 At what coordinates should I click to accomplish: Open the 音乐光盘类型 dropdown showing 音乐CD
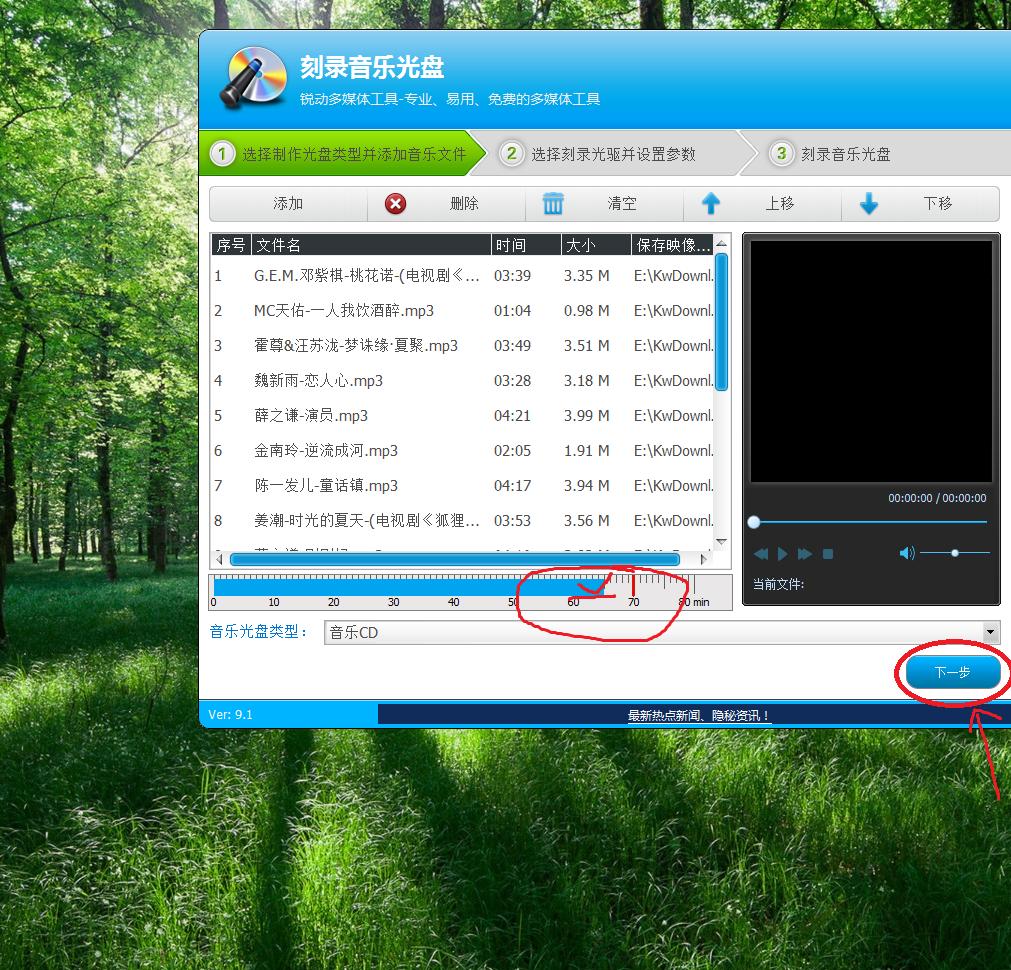click(x=990, y=632)
